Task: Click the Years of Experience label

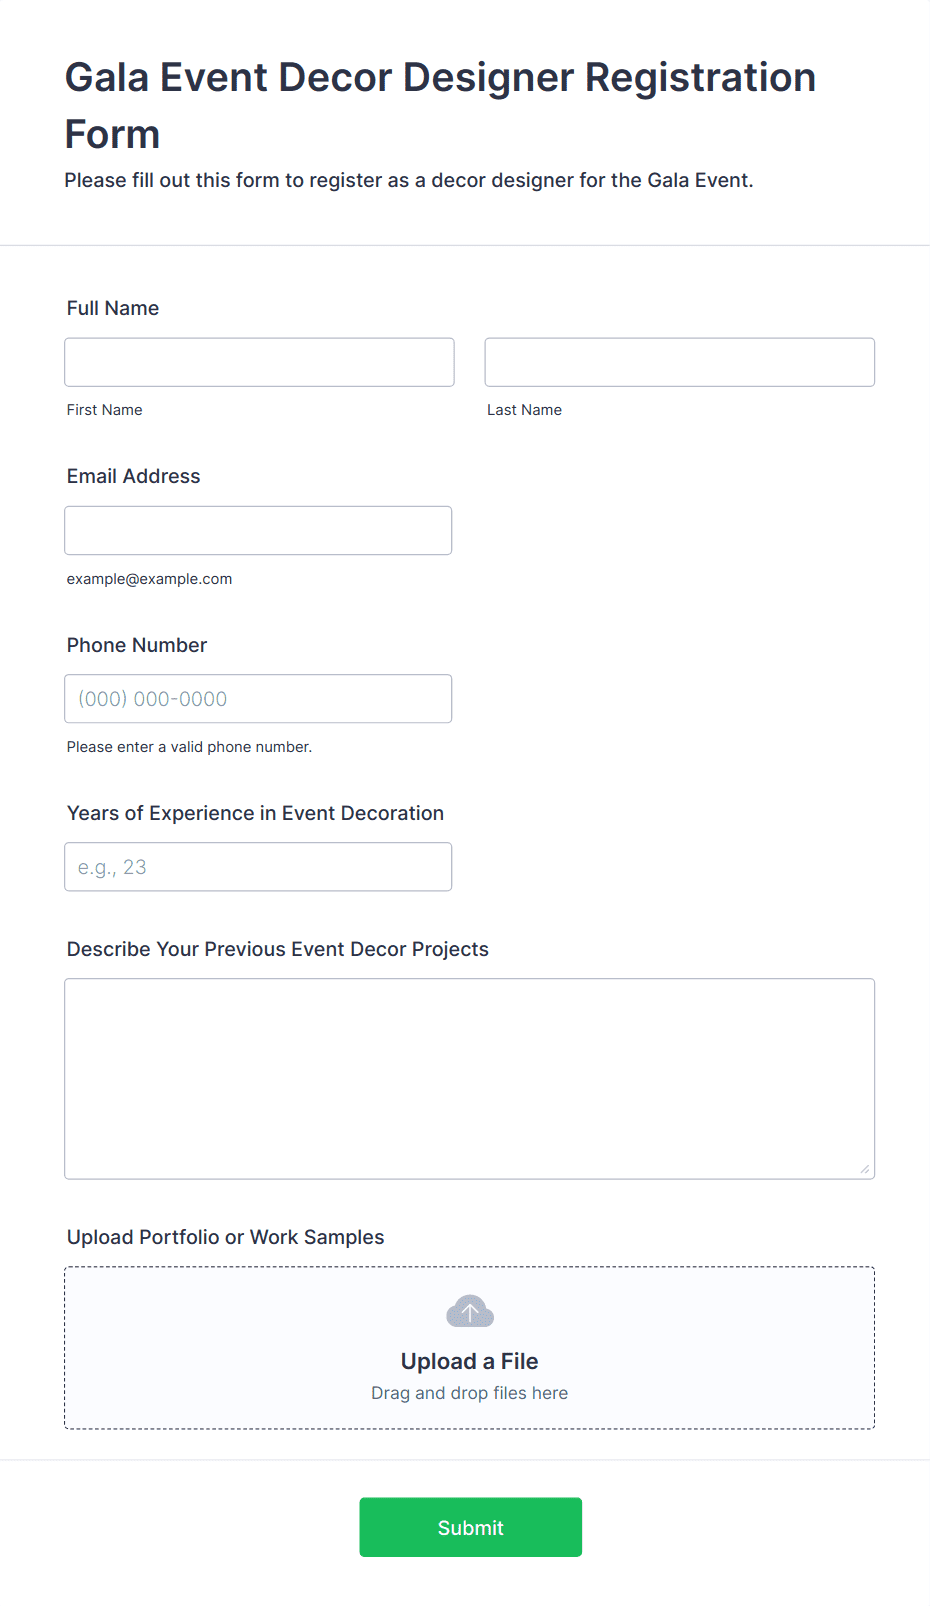Action: coord(255,813)
